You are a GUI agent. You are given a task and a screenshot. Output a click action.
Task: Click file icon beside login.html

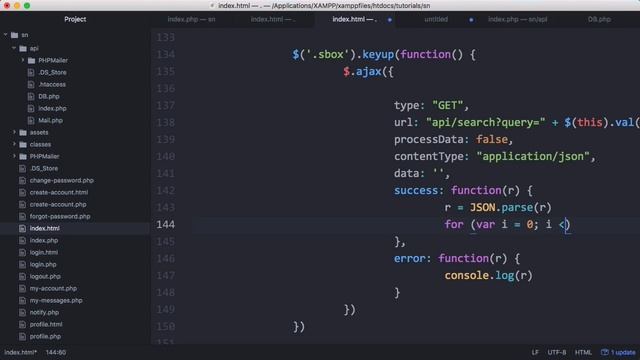22,252
